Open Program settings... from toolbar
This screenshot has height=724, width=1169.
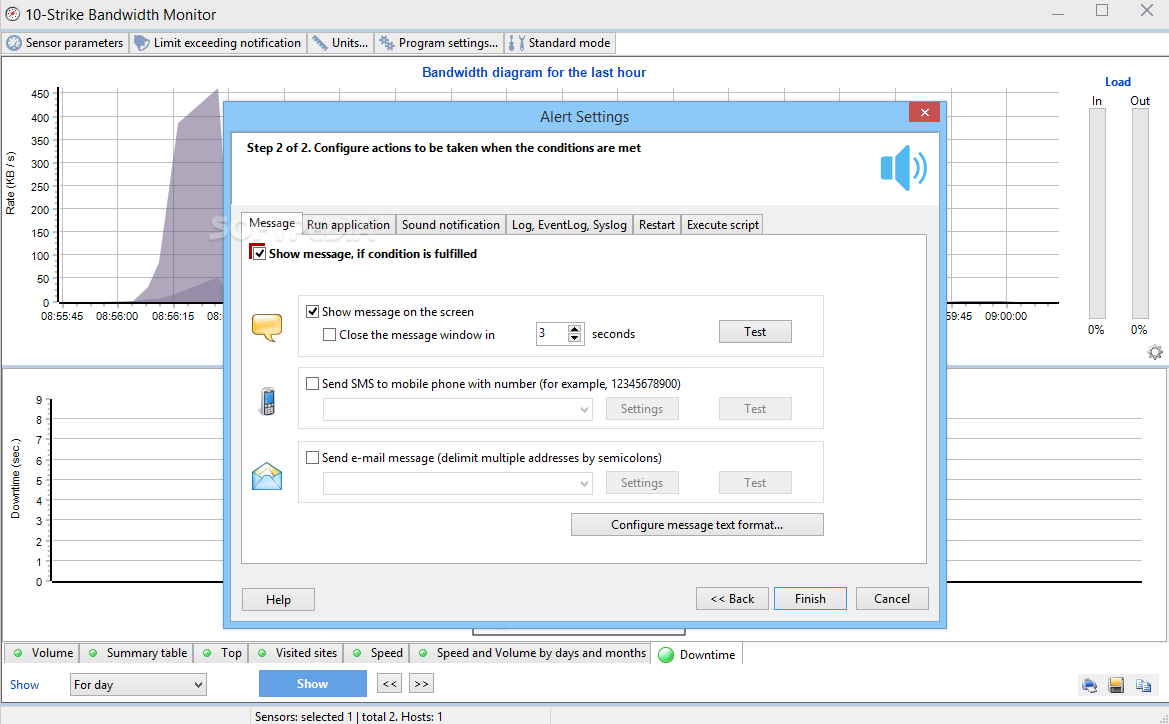point(439,43)
